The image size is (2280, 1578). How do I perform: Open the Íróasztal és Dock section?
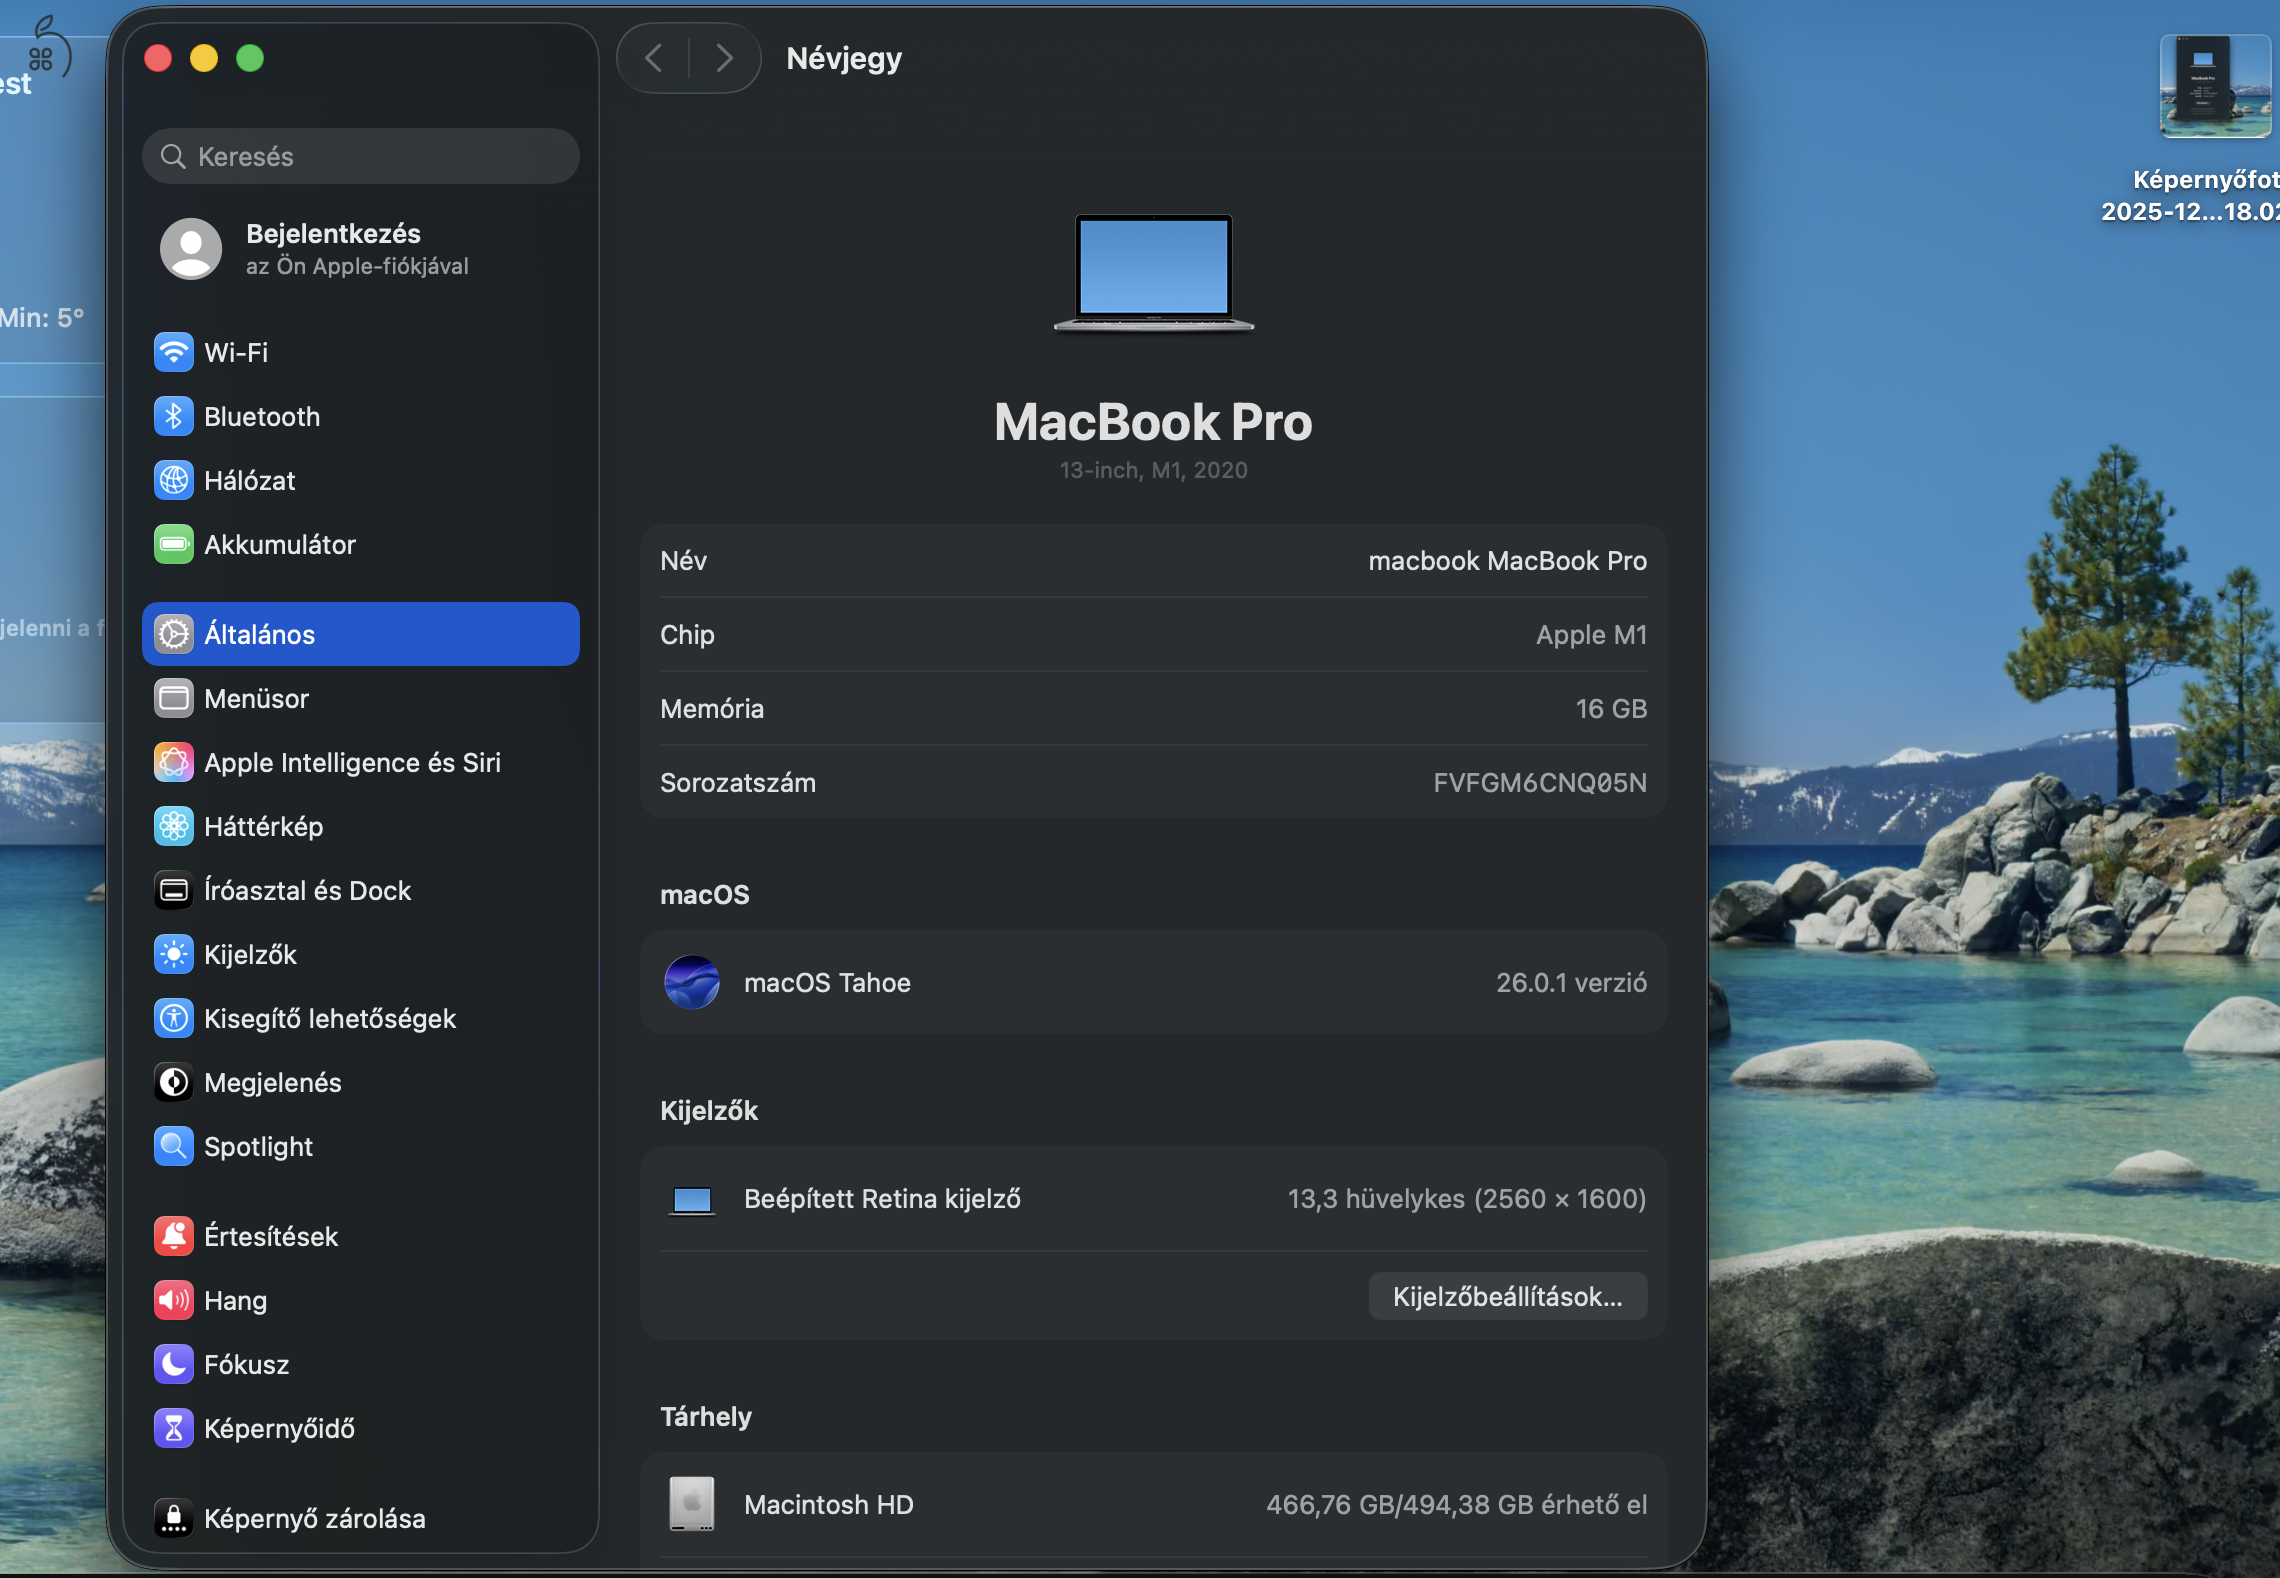pos(307,890)
